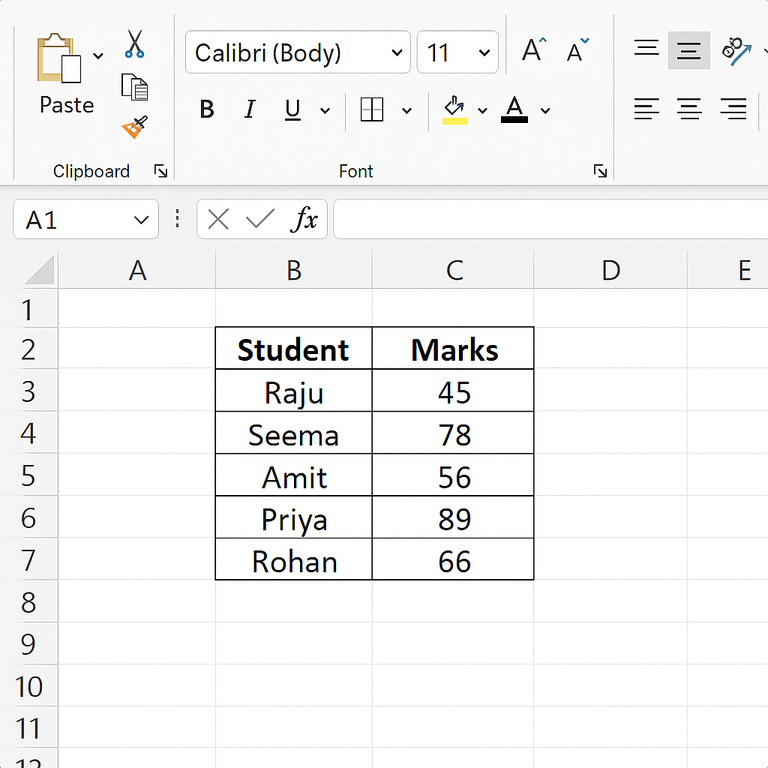Select column D header

611,270
